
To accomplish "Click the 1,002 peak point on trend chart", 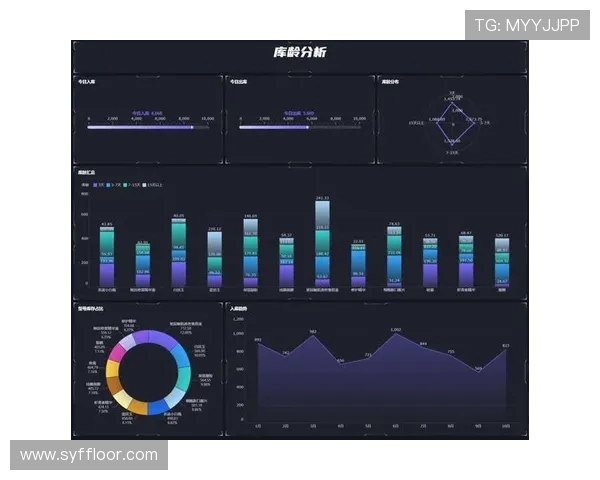I will (x=396, y=334).
